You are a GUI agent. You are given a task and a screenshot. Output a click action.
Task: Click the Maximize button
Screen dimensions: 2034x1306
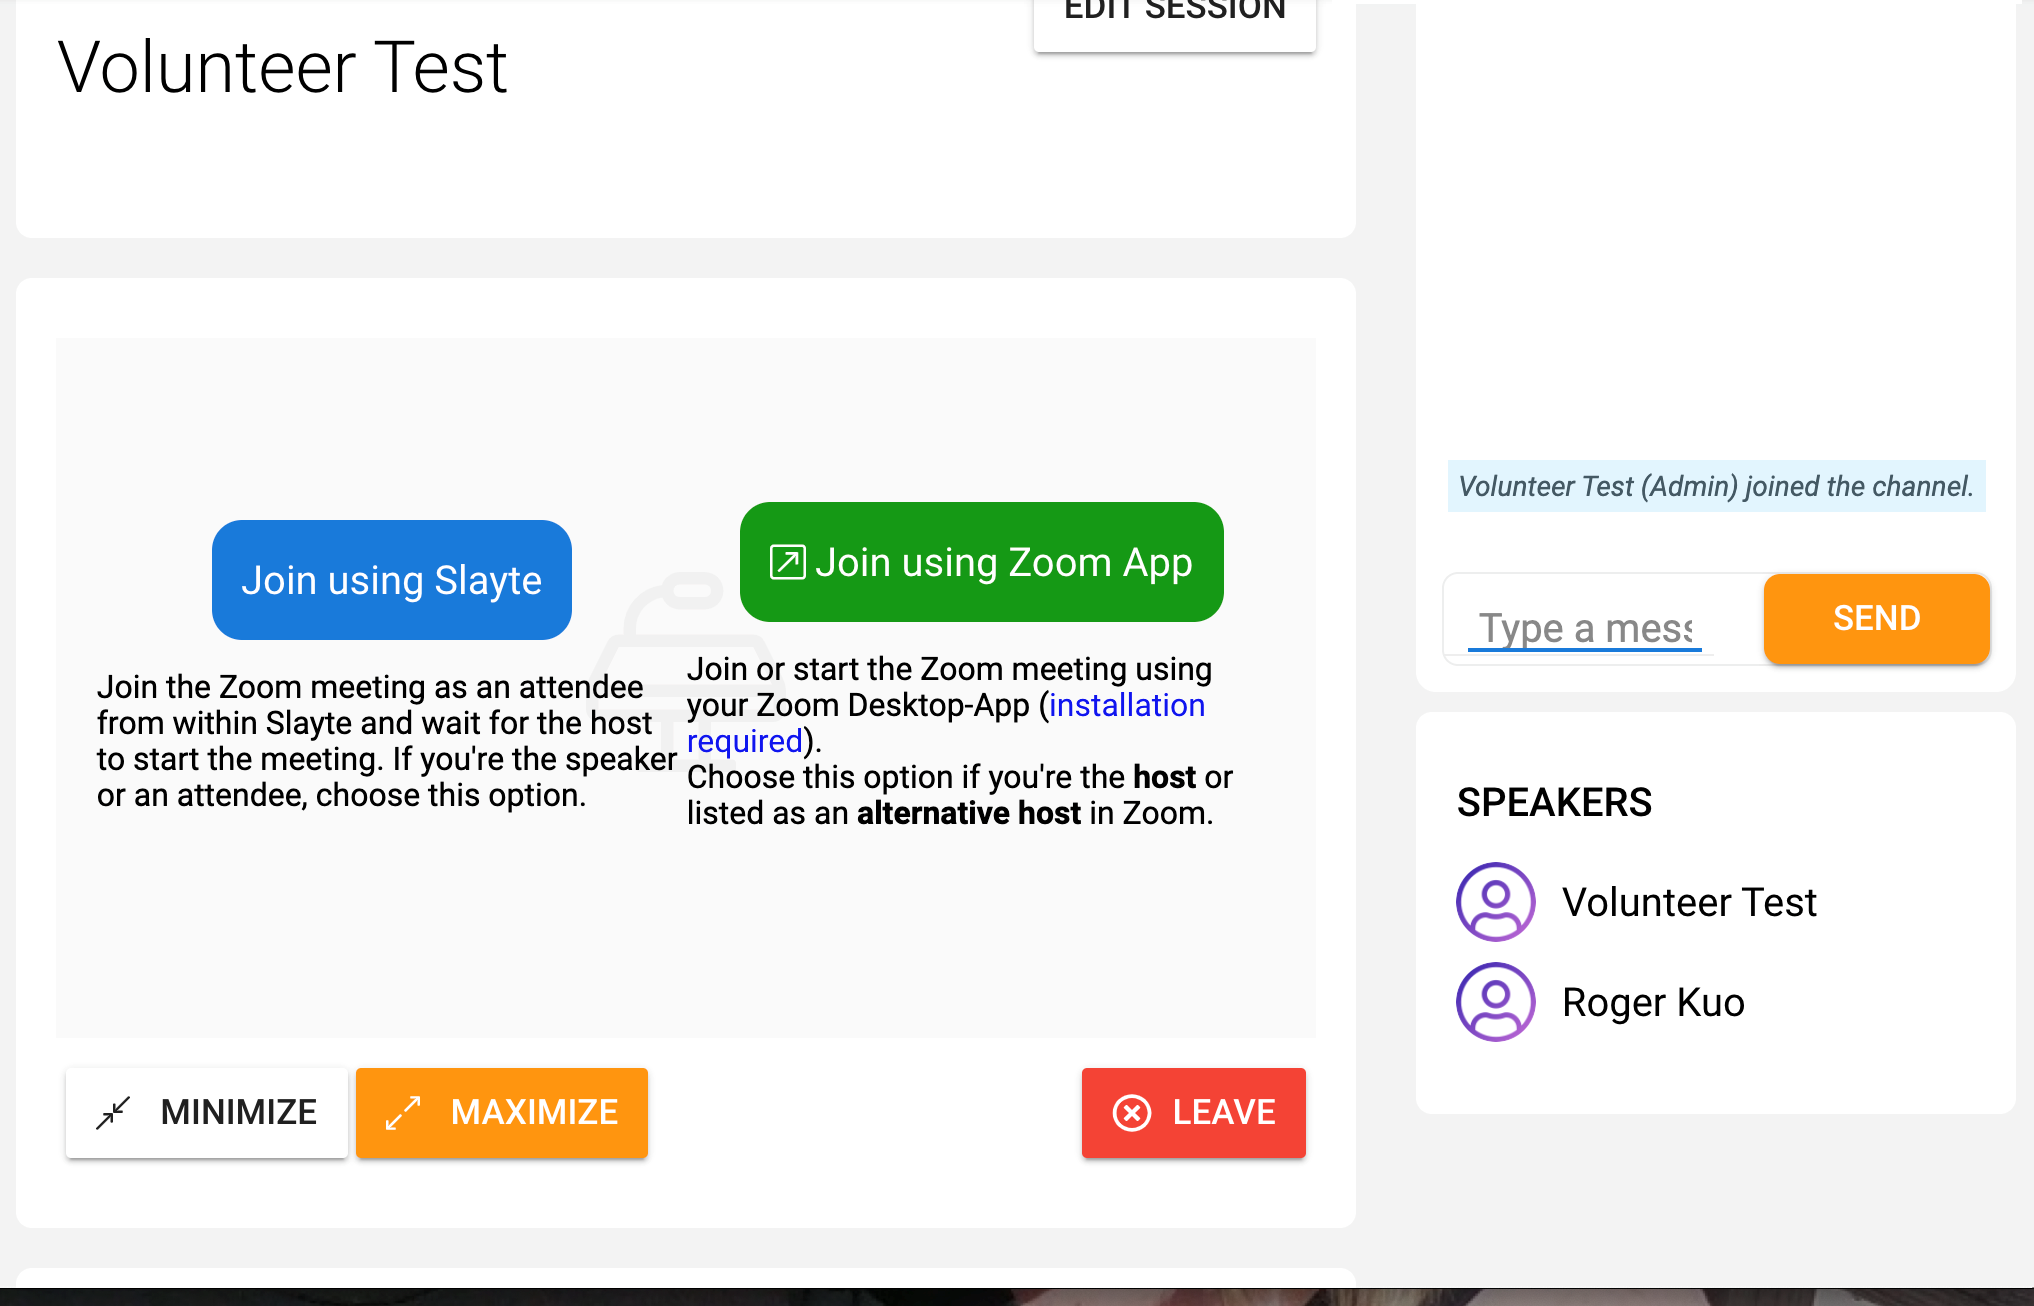point(502,1113)
